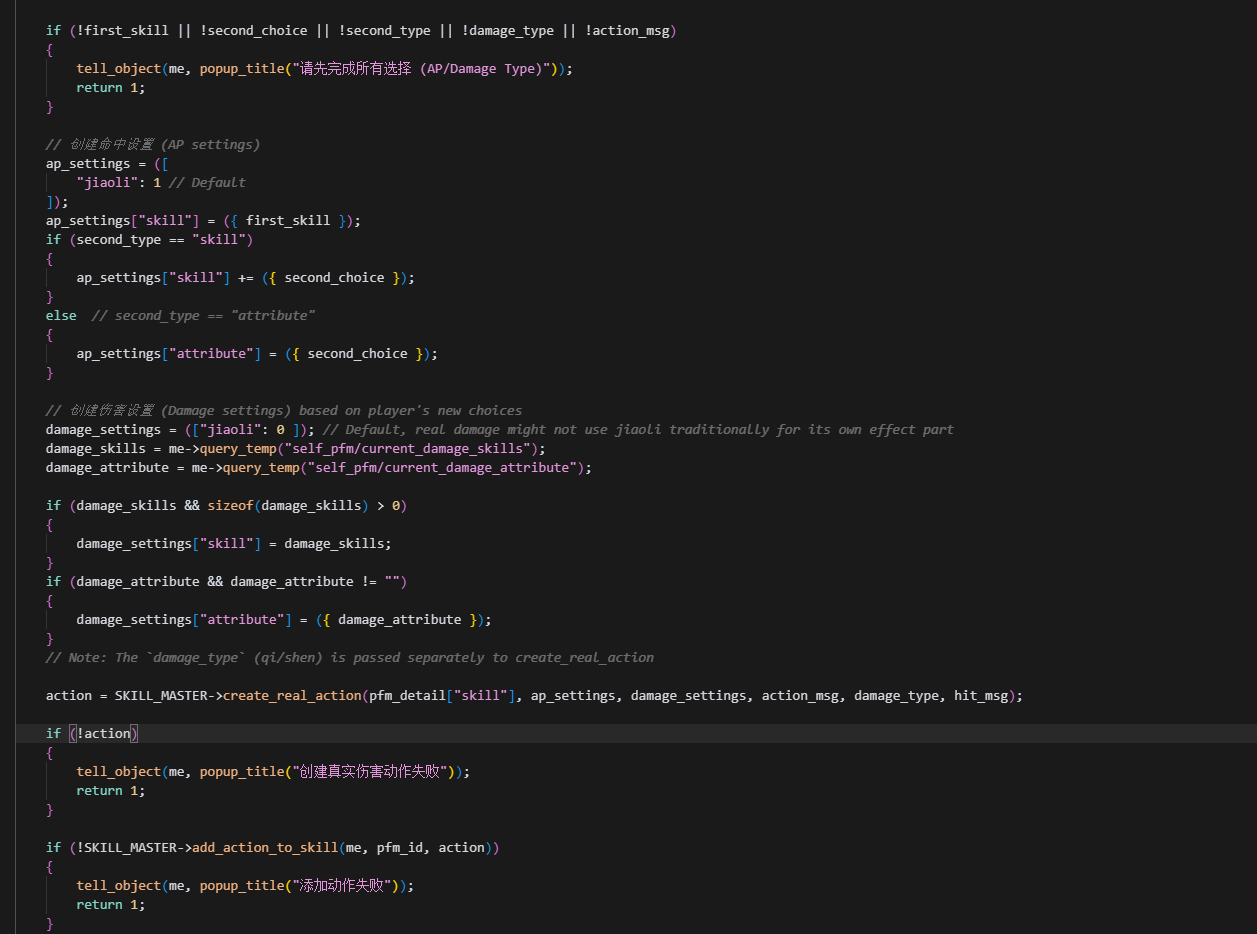This screenshot has height=934, width=1257.
Task: Click the pfm_detail["skill"] argument
Action: click(x=442, y=696)
